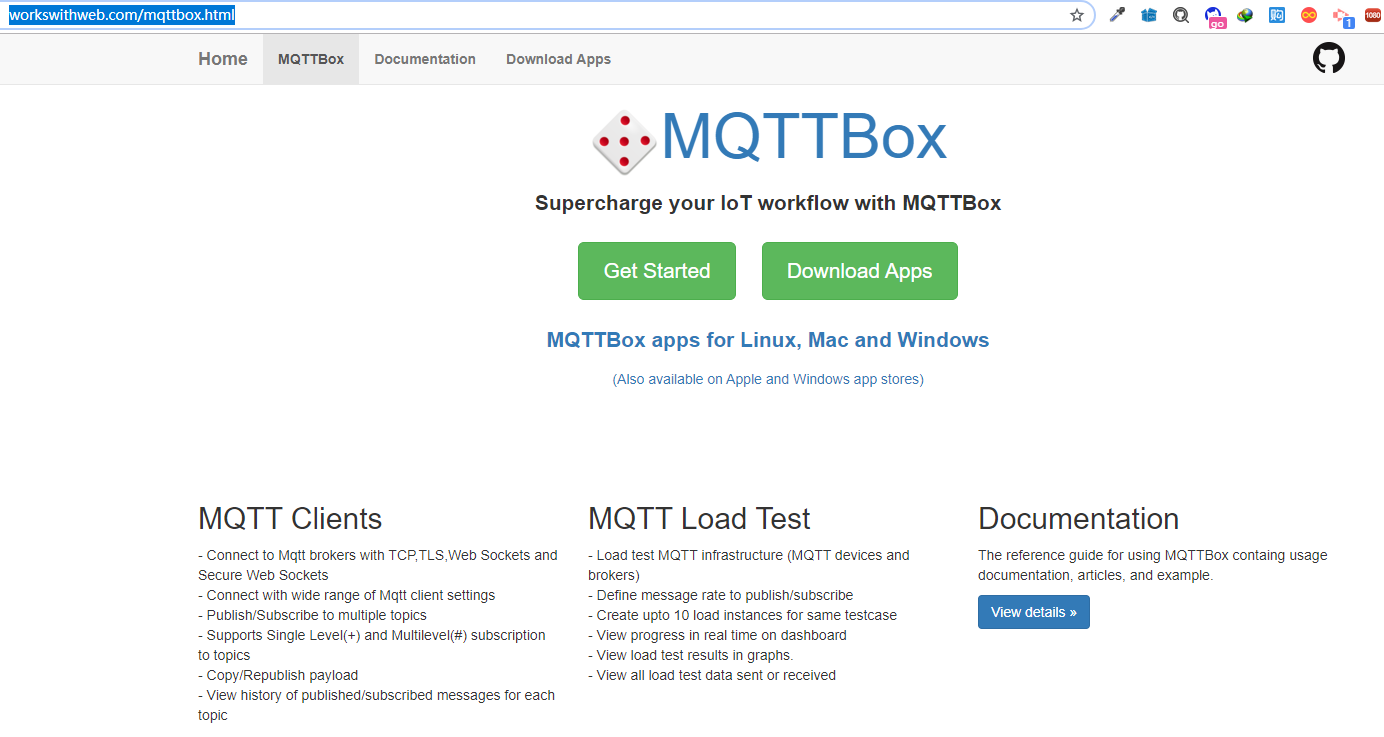Click the MQTTBox dice logo
The width and height of the screenshot is (1384, 737).
pos(624,142)
